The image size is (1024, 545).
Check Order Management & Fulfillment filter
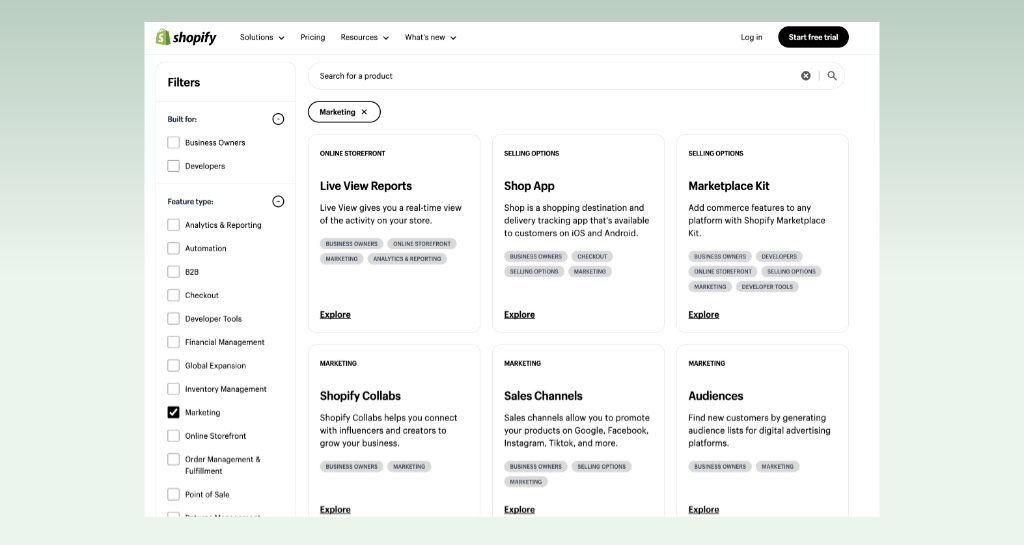point(173,459)
